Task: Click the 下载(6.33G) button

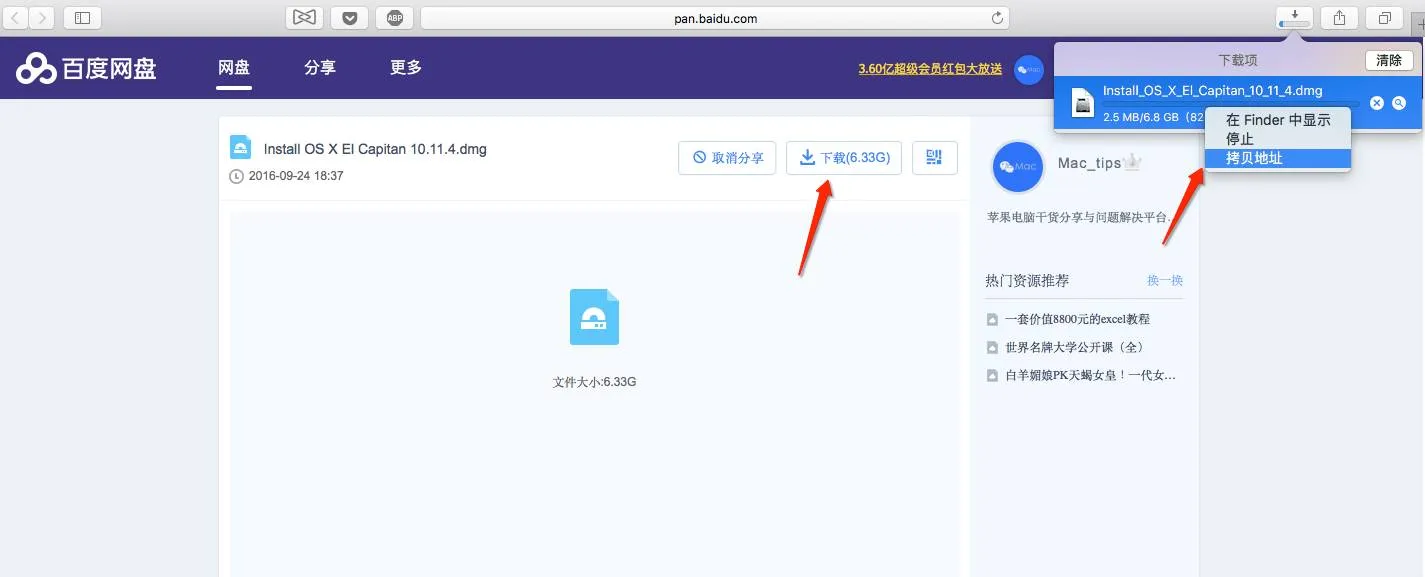Action: point(844,157)
